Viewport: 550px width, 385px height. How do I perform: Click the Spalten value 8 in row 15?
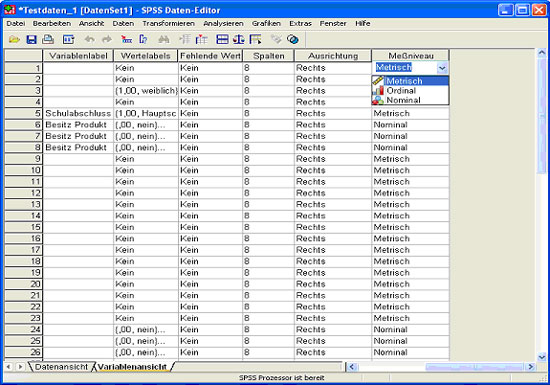point(268,227)
